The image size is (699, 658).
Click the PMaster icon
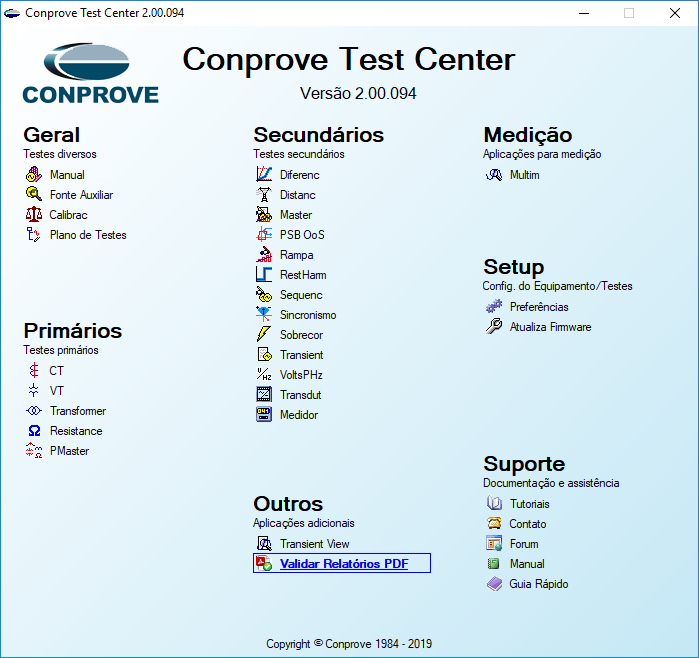[x=34, y=451]
